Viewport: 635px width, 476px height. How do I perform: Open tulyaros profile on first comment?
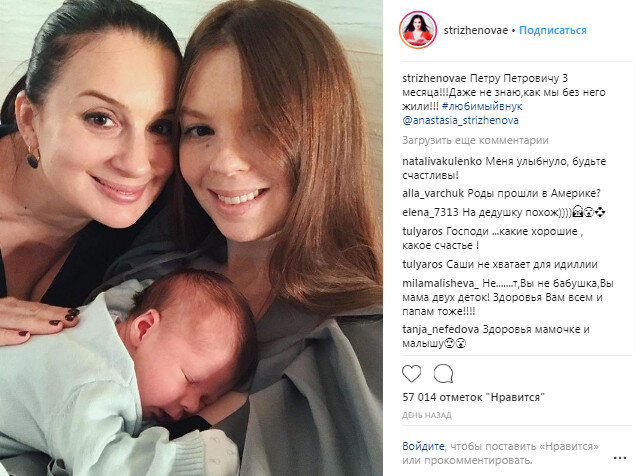422,232
